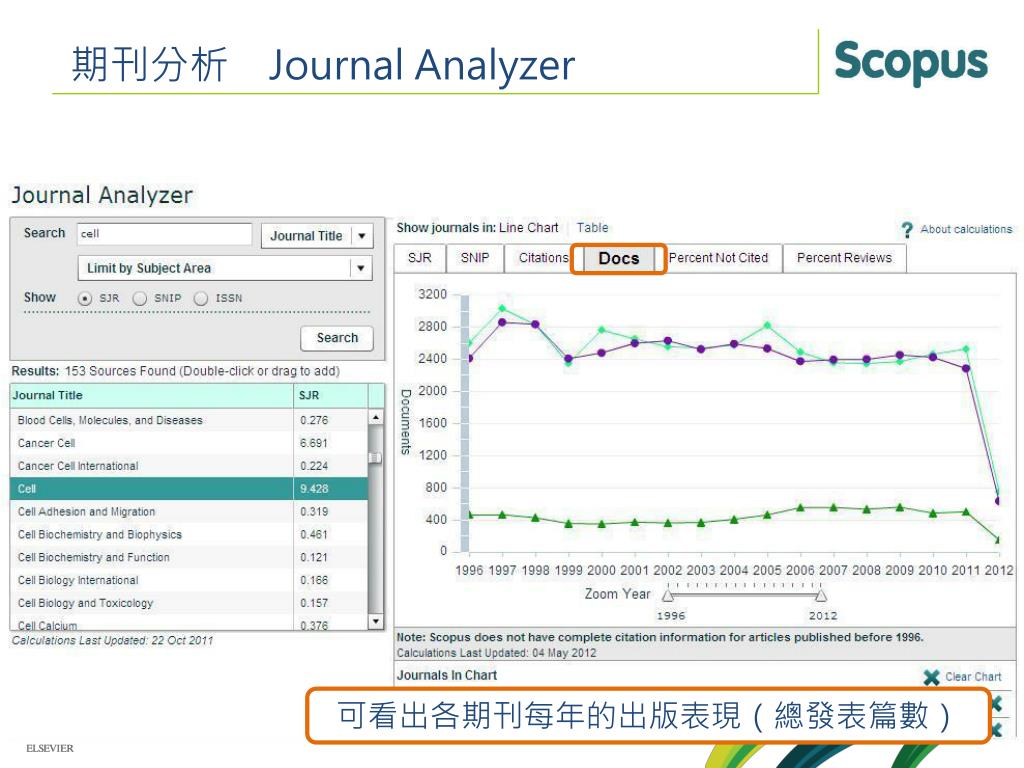
Task: Select Cancer Cell International row
Action: point(189,466)
